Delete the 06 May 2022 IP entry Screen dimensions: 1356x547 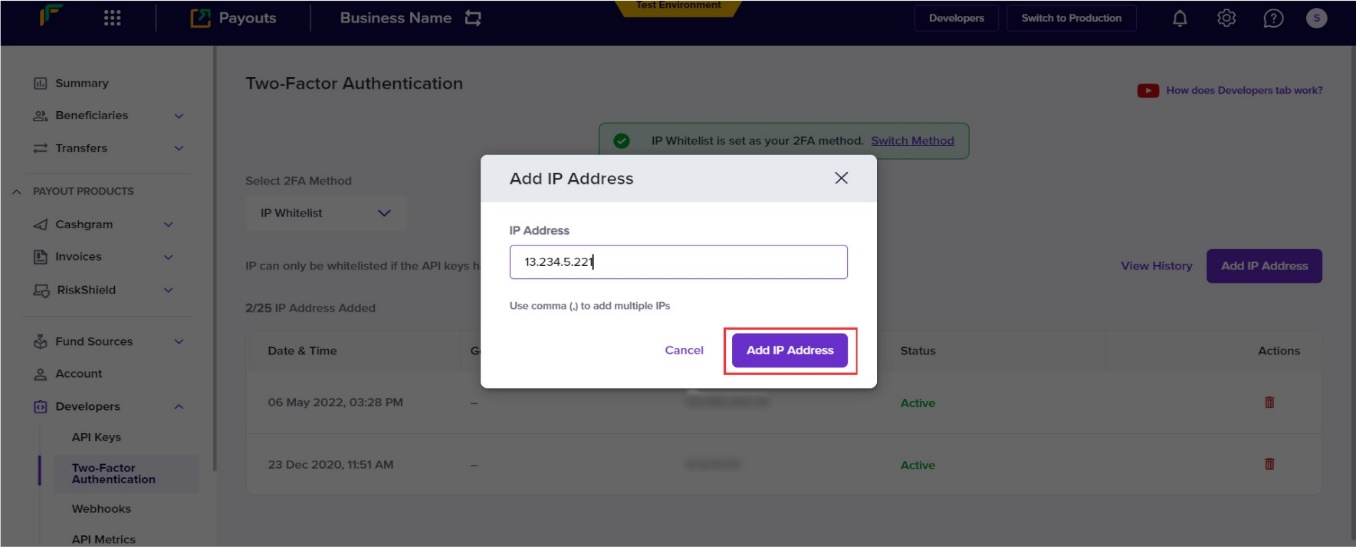coord(1269,402)
